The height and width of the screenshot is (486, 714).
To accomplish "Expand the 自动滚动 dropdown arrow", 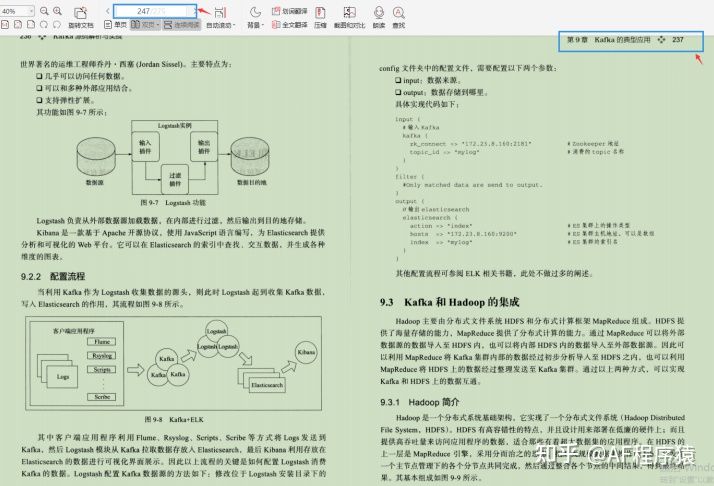I will [234, 26].
